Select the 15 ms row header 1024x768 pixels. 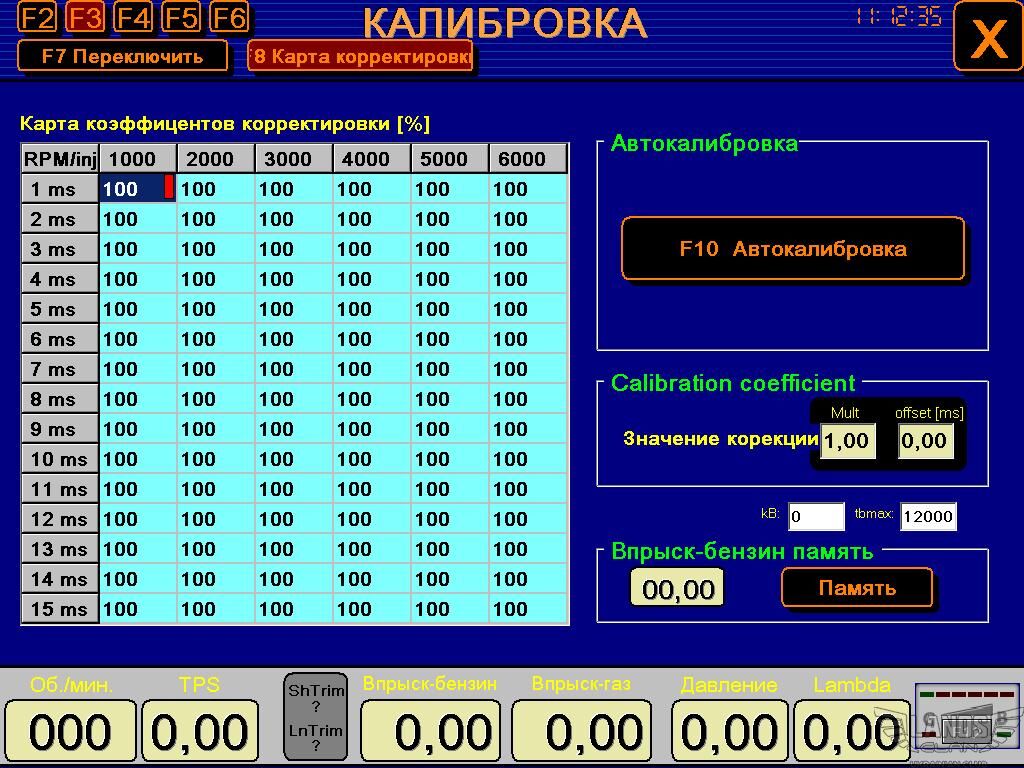pos(60,609)
